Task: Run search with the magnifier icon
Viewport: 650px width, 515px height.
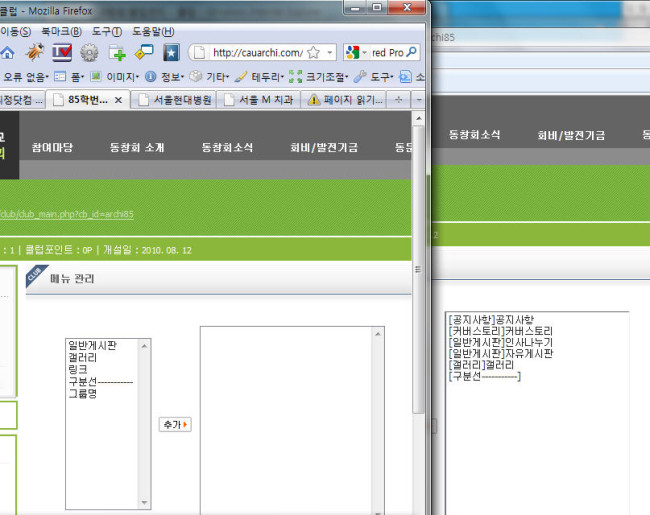Action: (x=411, y=52)
